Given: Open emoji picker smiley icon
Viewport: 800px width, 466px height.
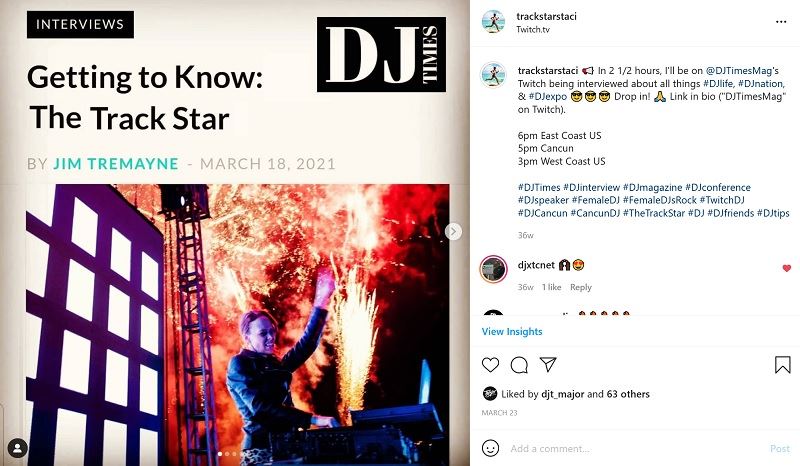Looking at the screenshot, I should [x=490, y=448].
